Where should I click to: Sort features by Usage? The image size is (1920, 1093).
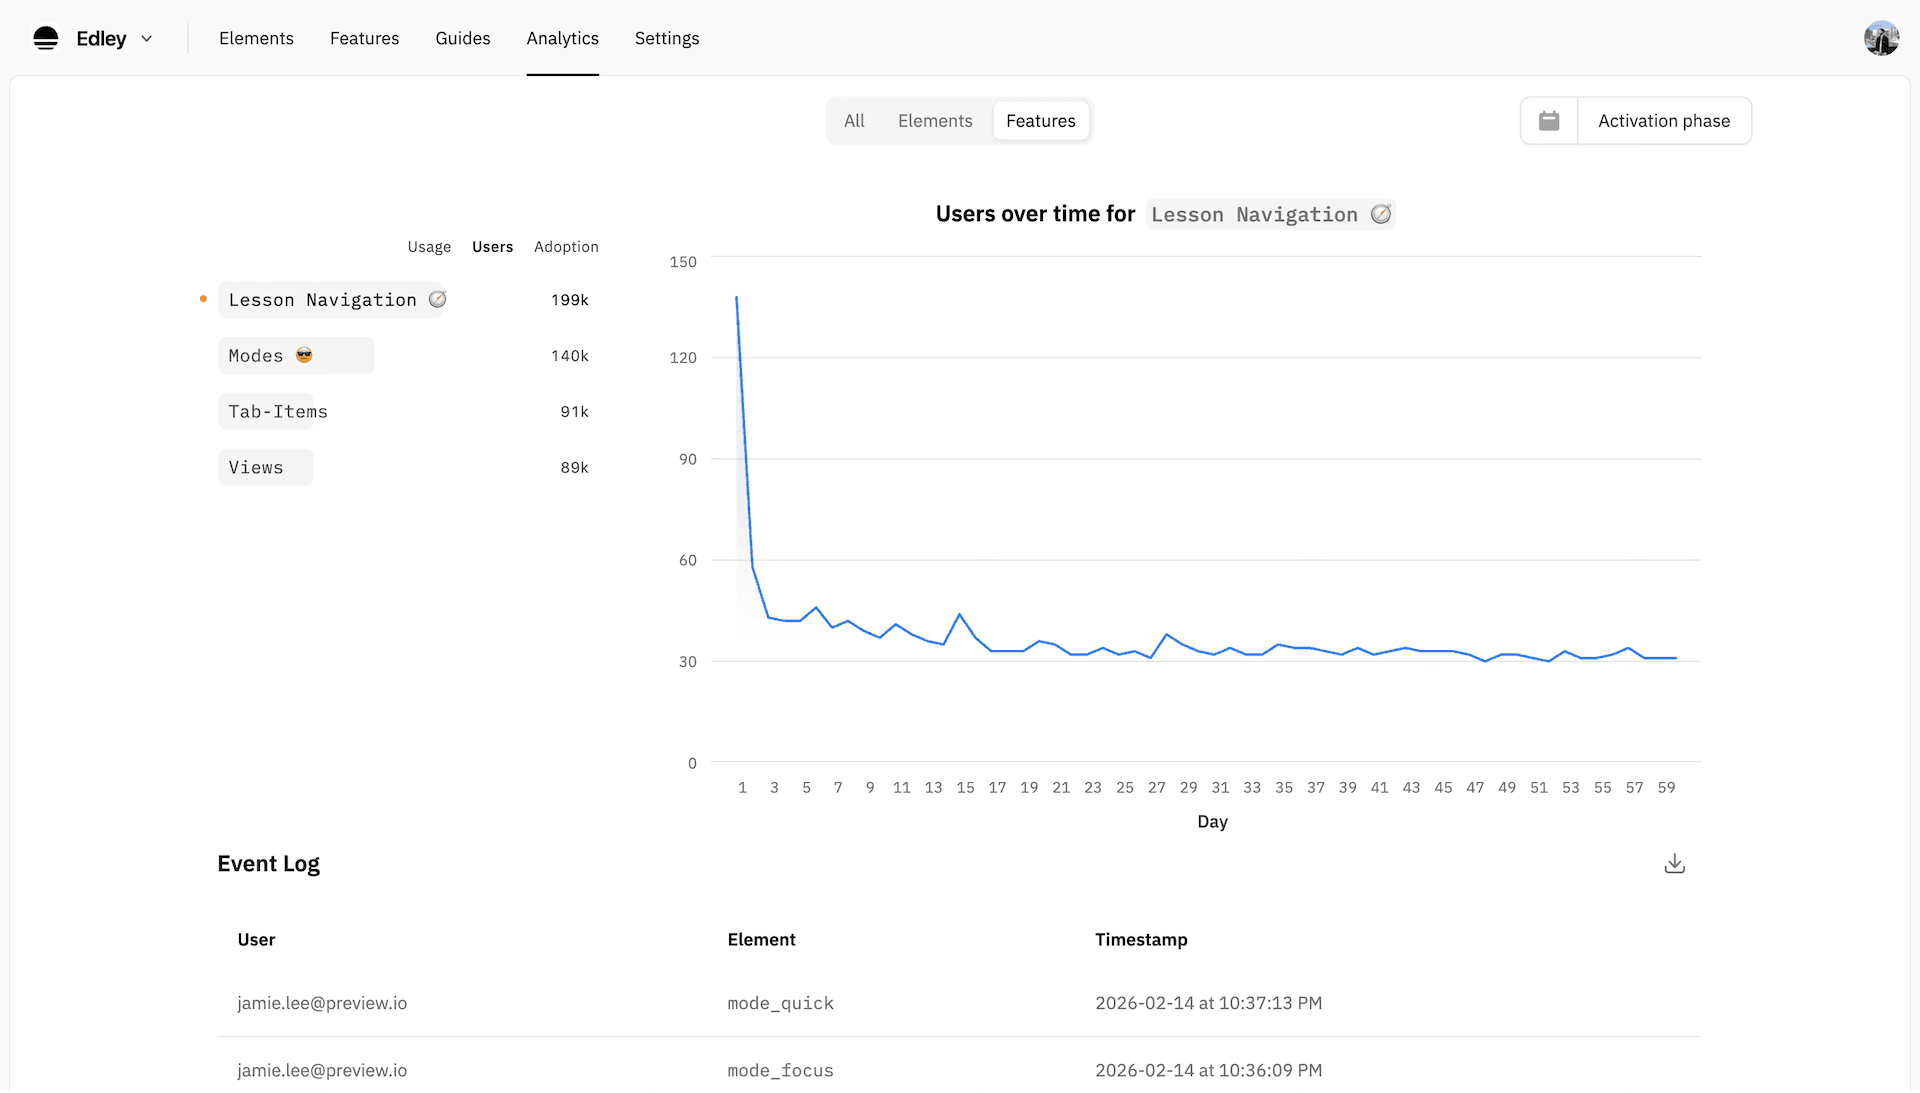tap(429, 247)
